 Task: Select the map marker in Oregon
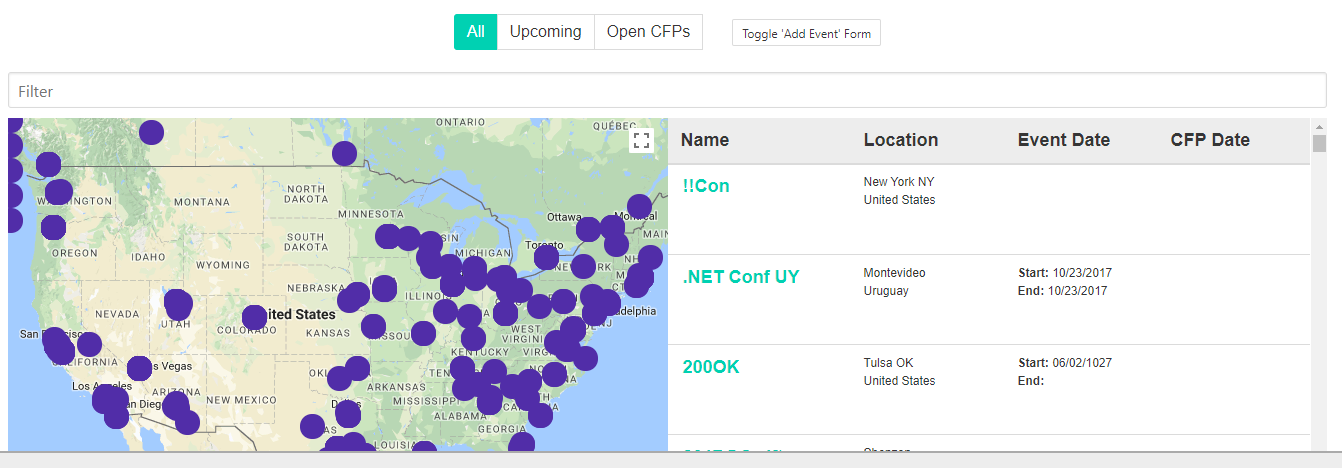(53, 227)
